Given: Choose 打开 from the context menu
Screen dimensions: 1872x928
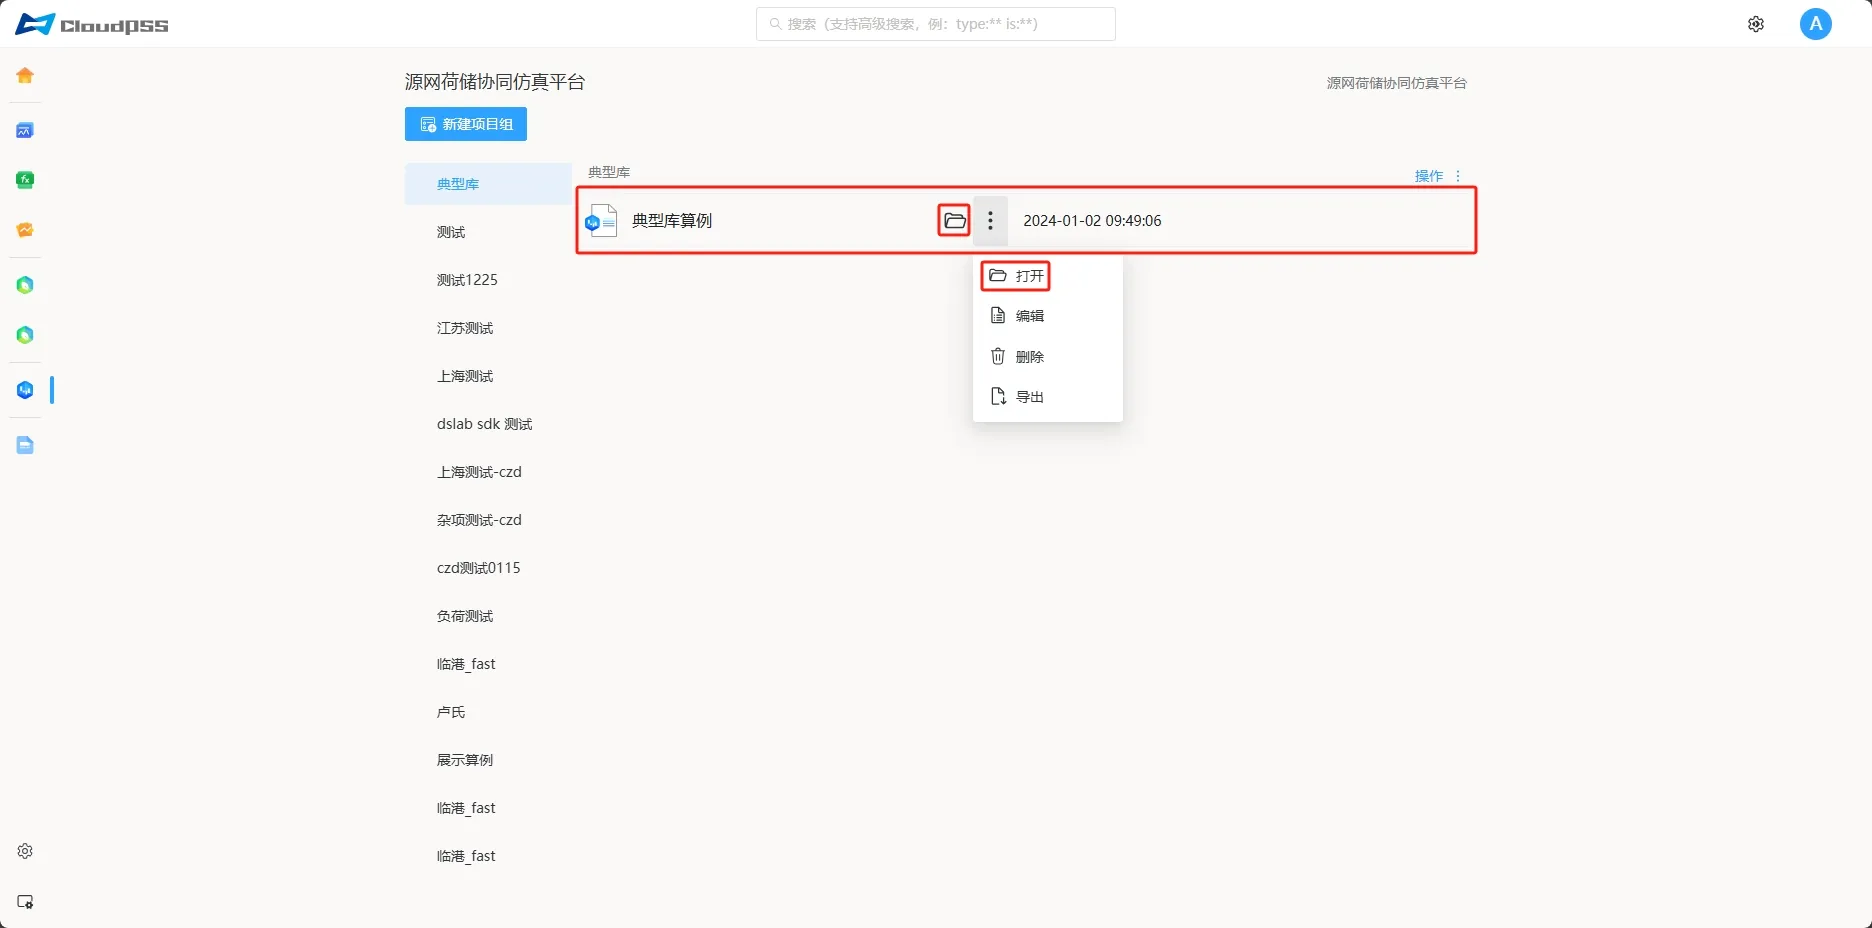Looking at the screenshot, I should (1047, 276).
